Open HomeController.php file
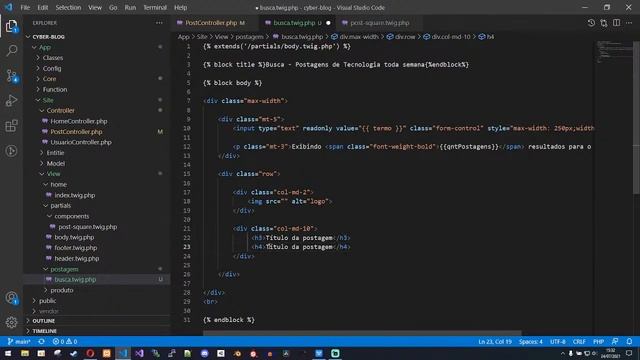640x360 pixels. coord(79,121)
